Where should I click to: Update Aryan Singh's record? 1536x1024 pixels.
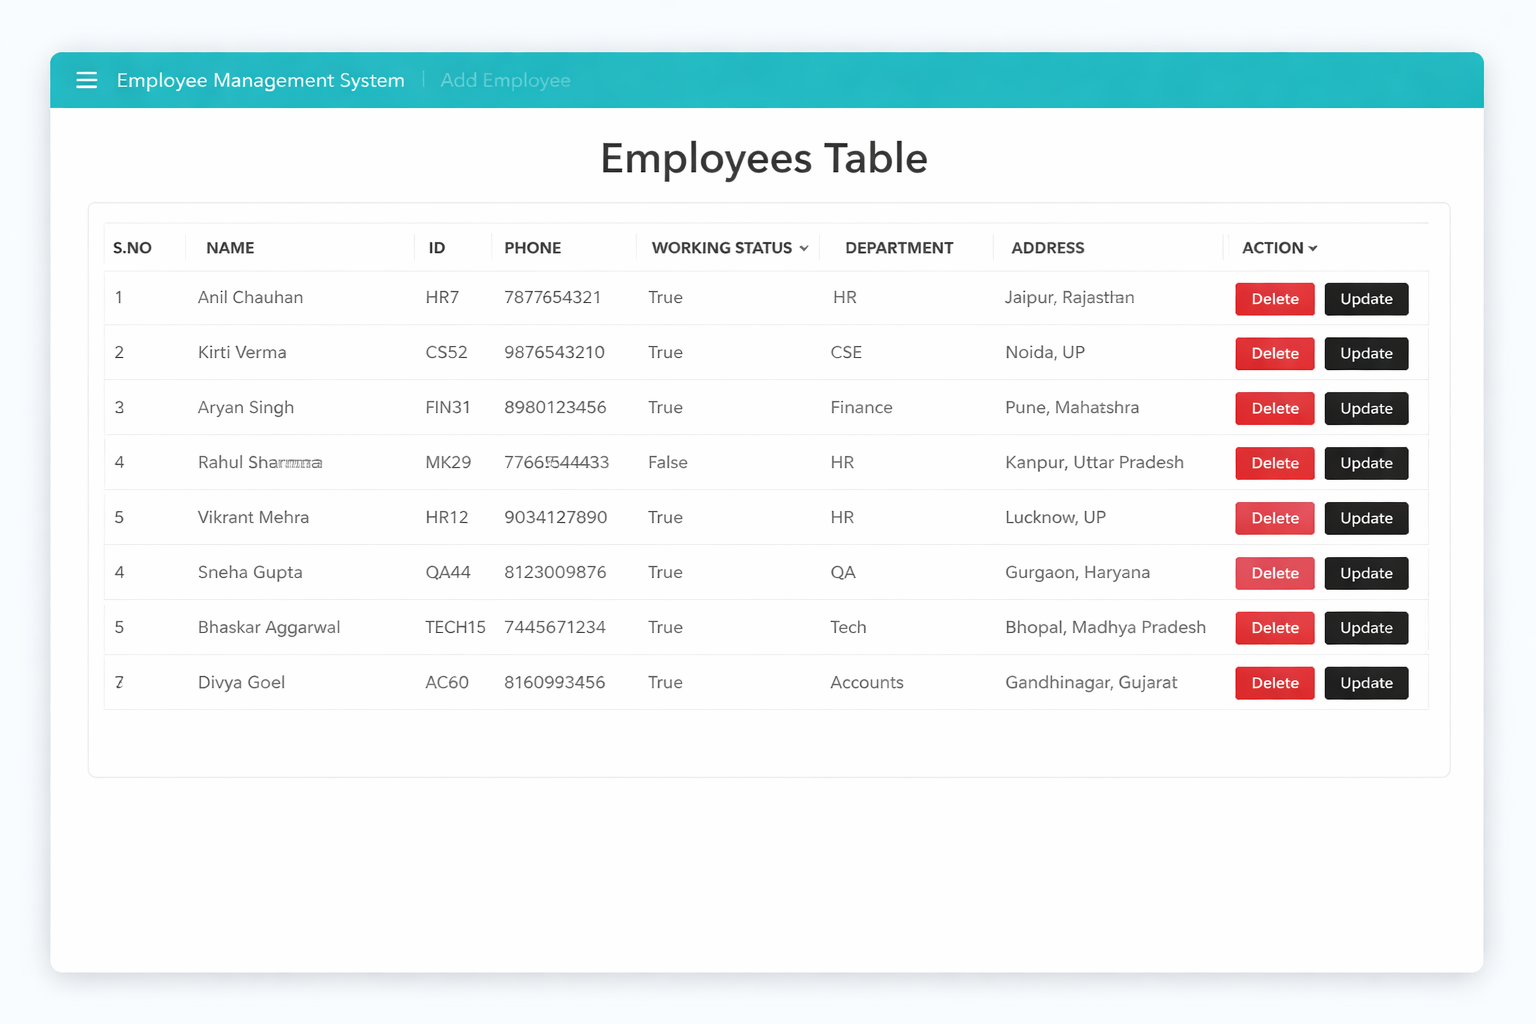click(1366, 408)
